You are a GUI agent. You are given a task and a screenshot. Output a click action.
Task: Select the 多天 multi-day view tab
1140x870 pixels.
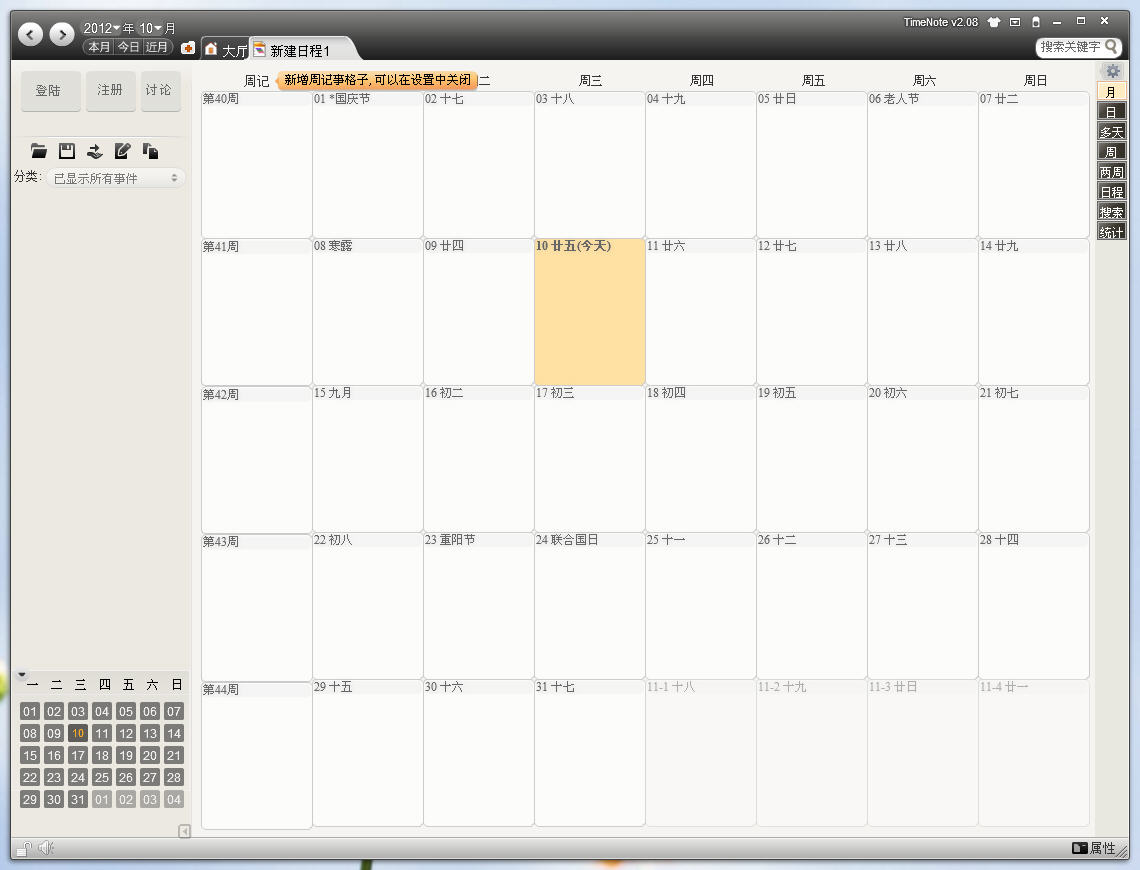click(x=1111, y=132)
